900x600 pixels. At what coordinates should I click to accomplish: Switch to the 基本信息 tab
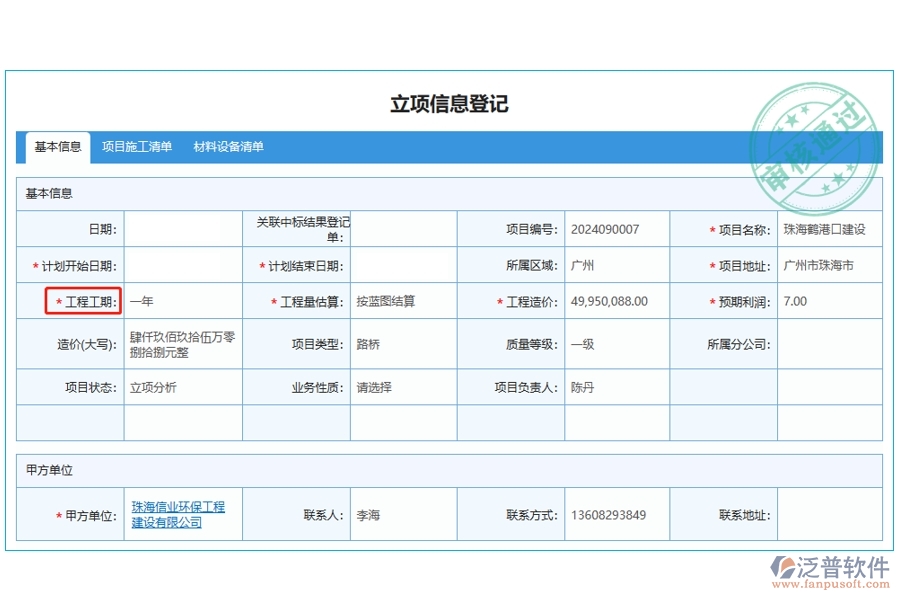point(58,147)
